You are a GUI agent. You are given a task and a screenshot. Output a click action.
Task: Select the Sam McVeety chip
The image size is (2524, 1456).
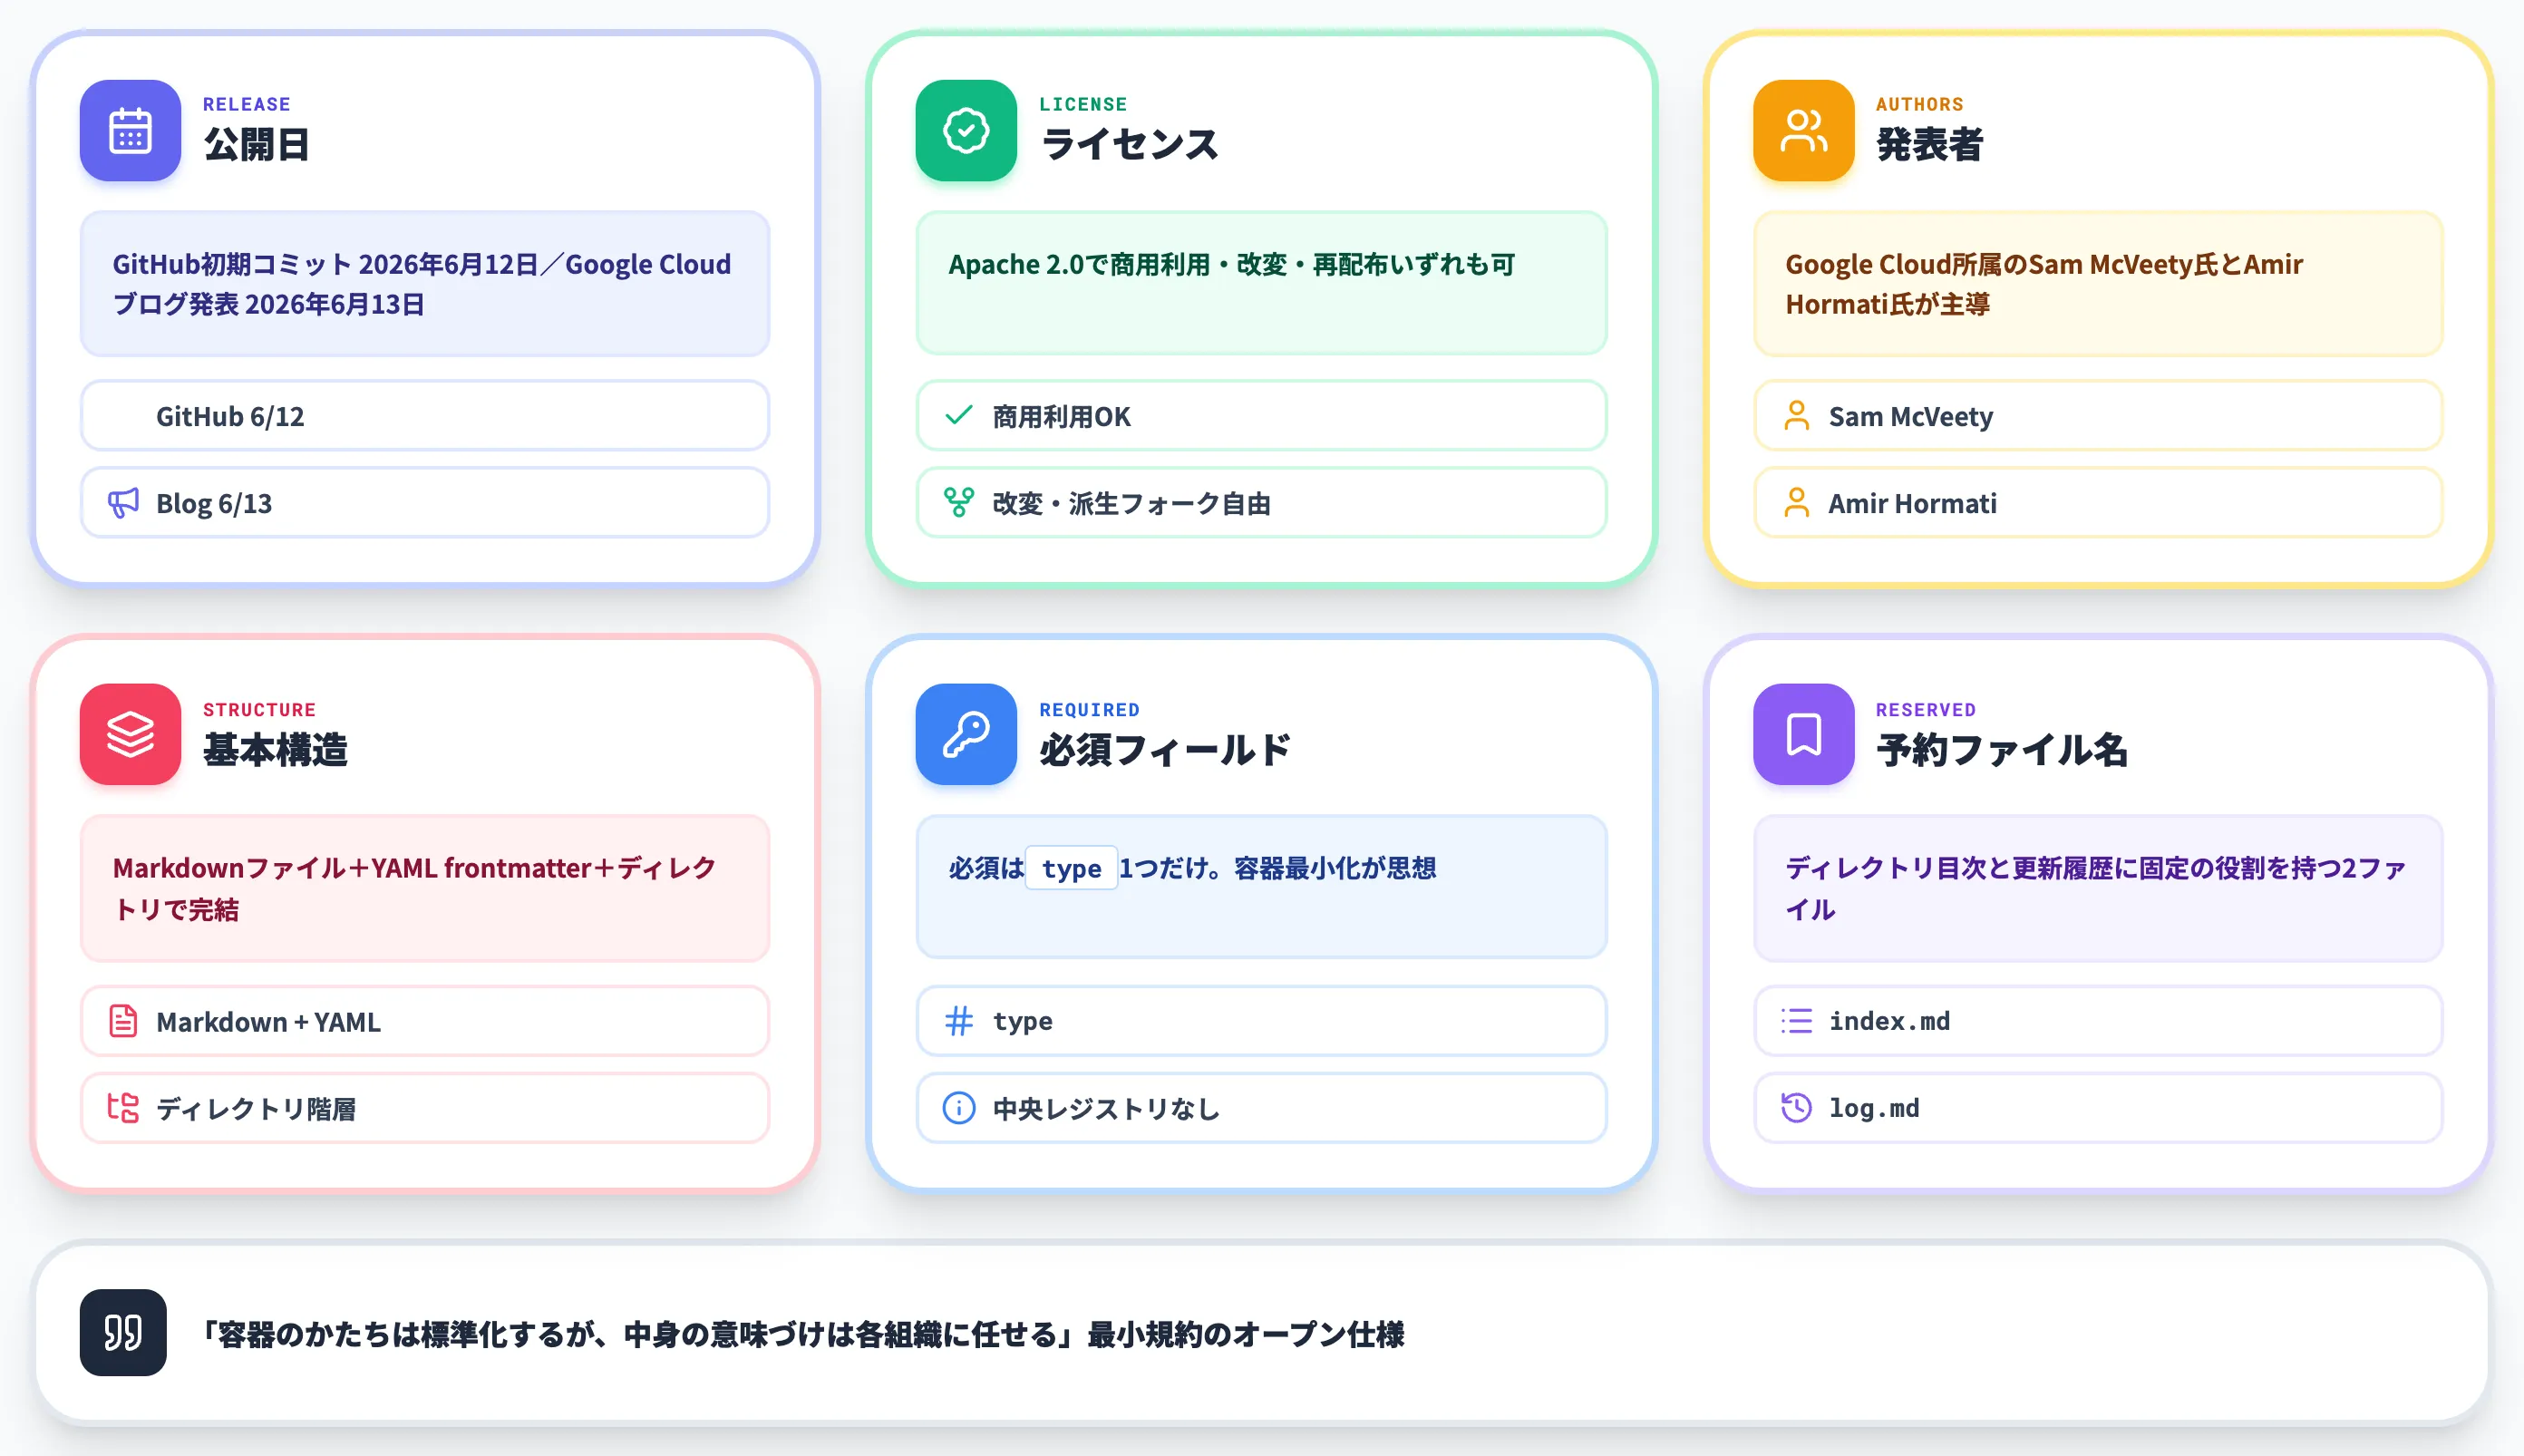coord(2098,415)
